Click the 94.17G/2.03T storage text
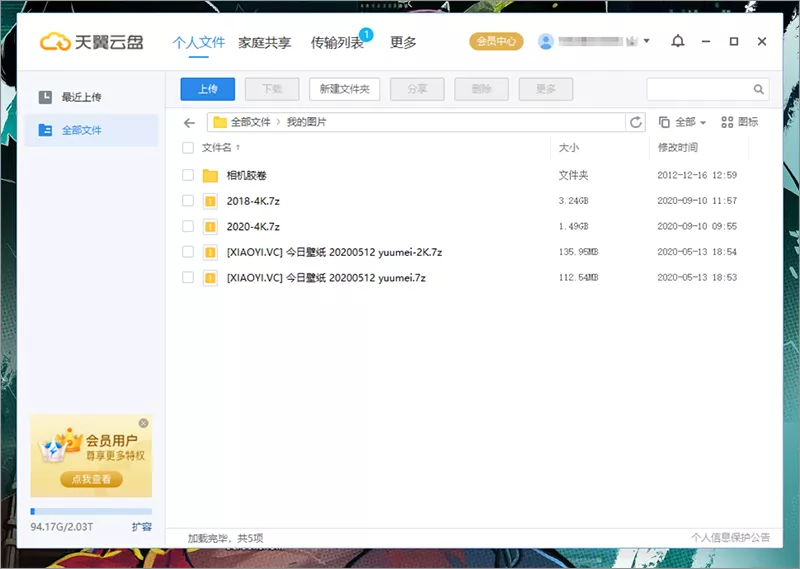Screen dimensions: 800x569 [x=62, y=527]
